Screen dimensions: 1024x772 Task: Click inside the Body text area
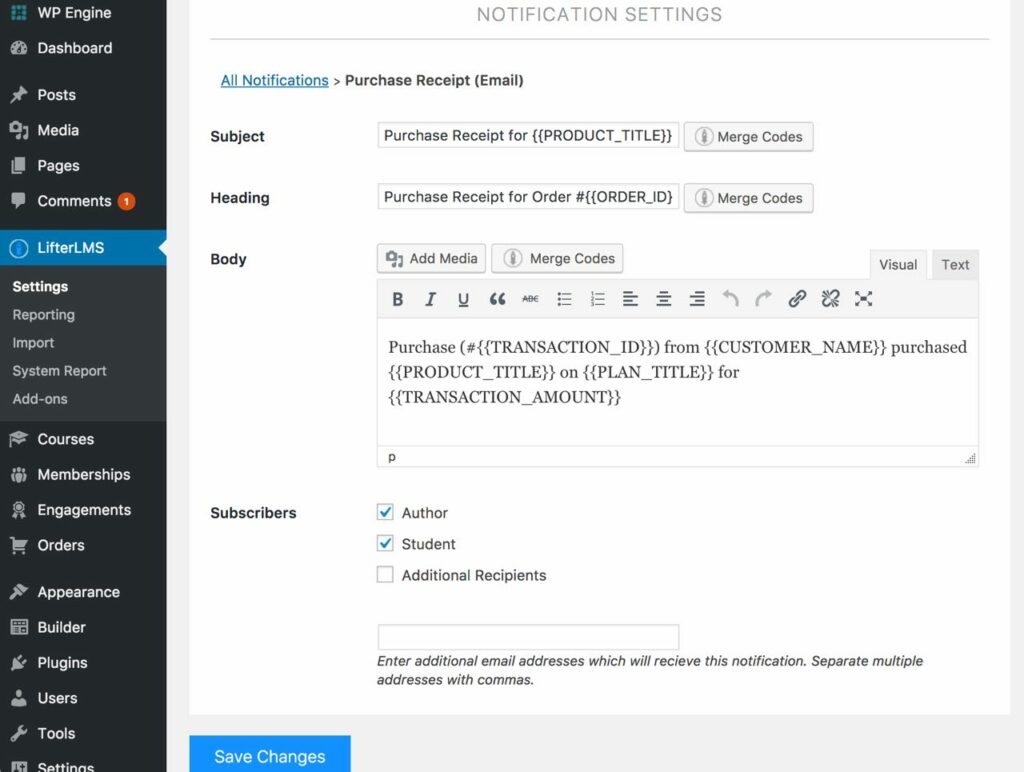point(677,382)
